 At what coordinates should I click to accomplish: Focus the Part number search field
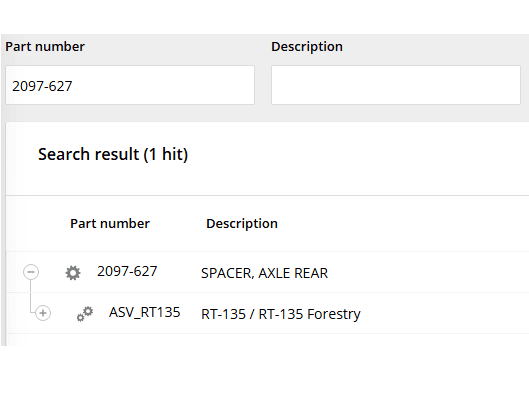130,85
